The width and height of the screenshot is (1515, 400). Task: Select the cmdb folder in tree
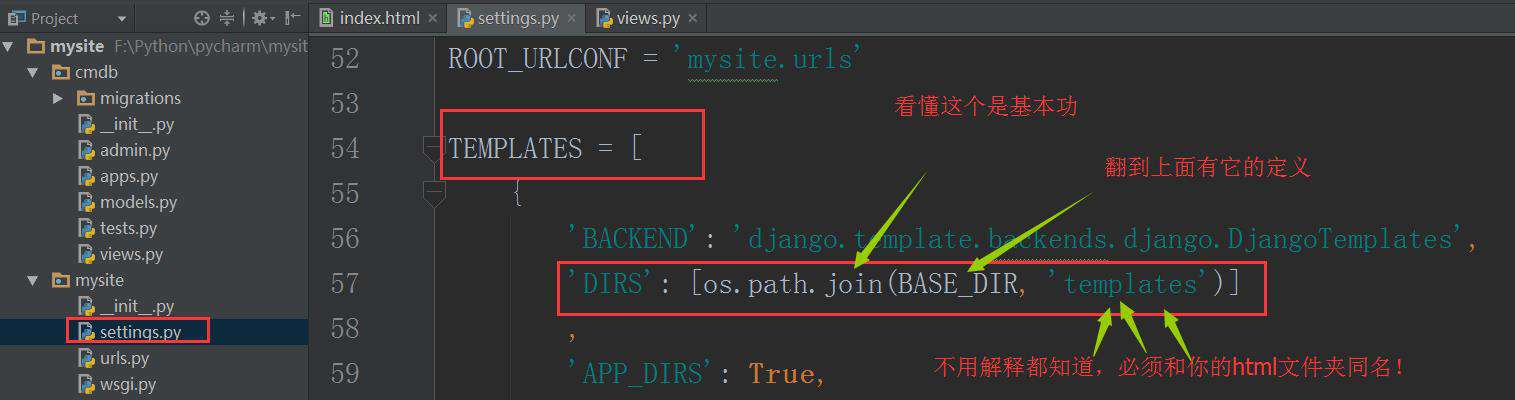point(97,72)
